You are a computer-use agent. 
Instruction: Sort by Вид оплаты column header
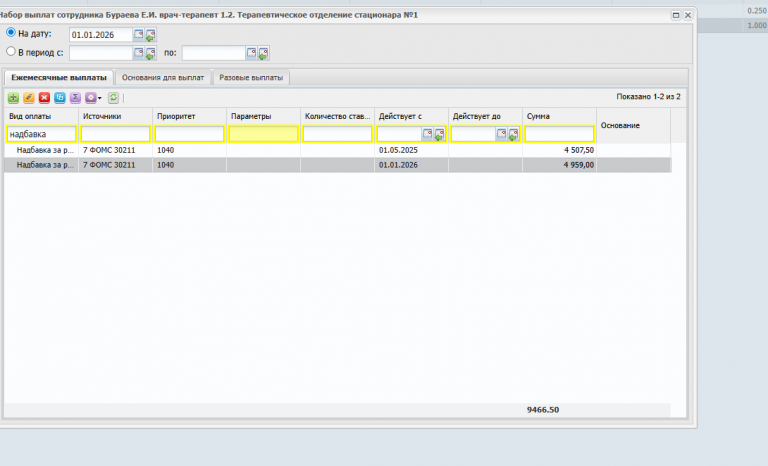point(42,117)
